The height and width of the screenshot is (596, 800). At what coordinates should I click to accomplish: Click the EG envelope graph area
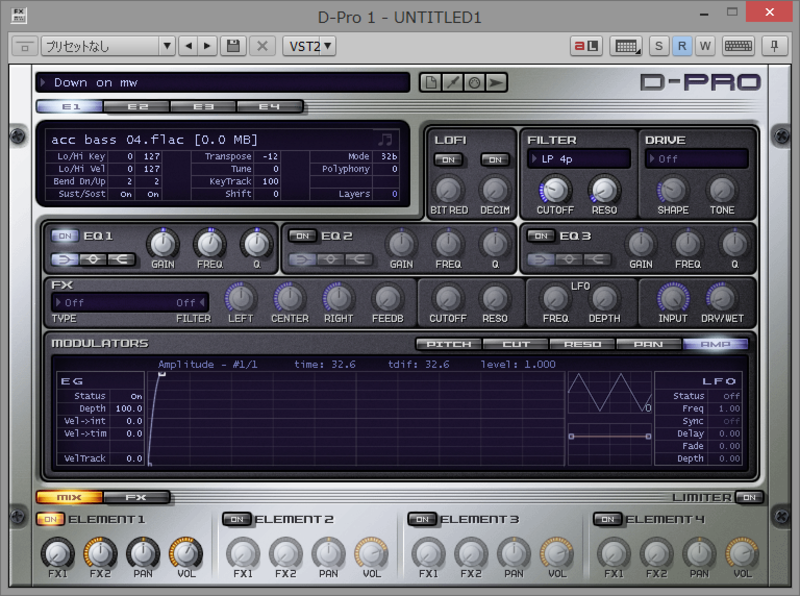[x=356, y=418]
